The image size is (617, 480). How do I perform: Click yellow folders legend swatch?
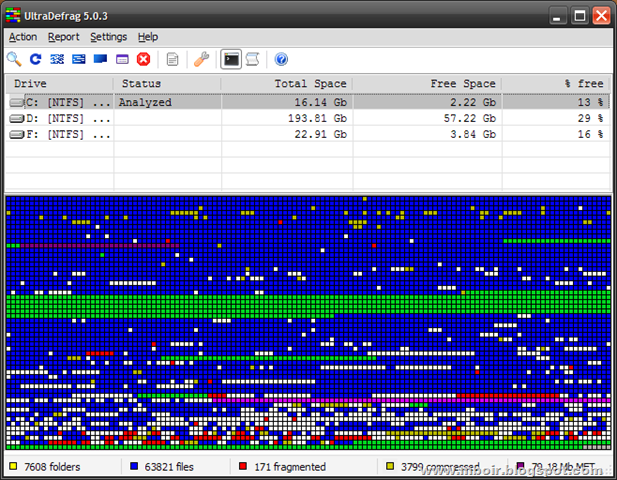tap(13, 466)
